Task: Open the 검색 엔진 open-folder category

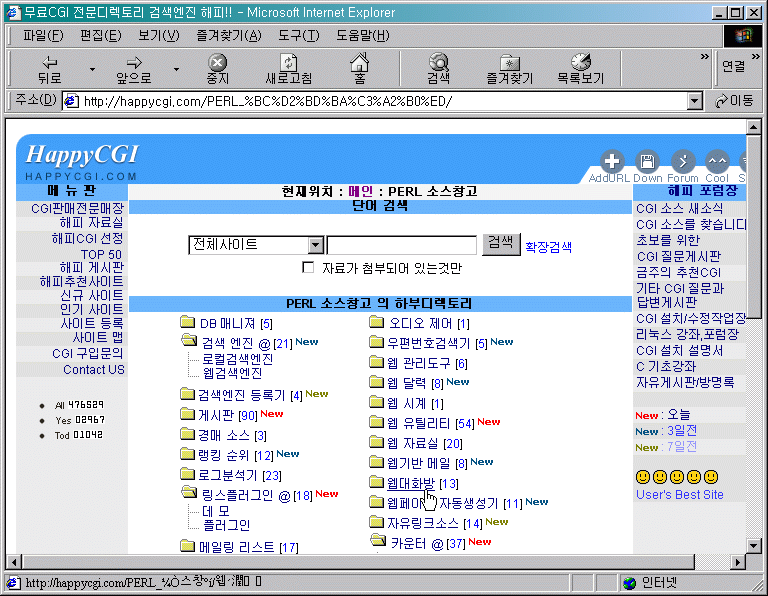Action: click(189, 339)
